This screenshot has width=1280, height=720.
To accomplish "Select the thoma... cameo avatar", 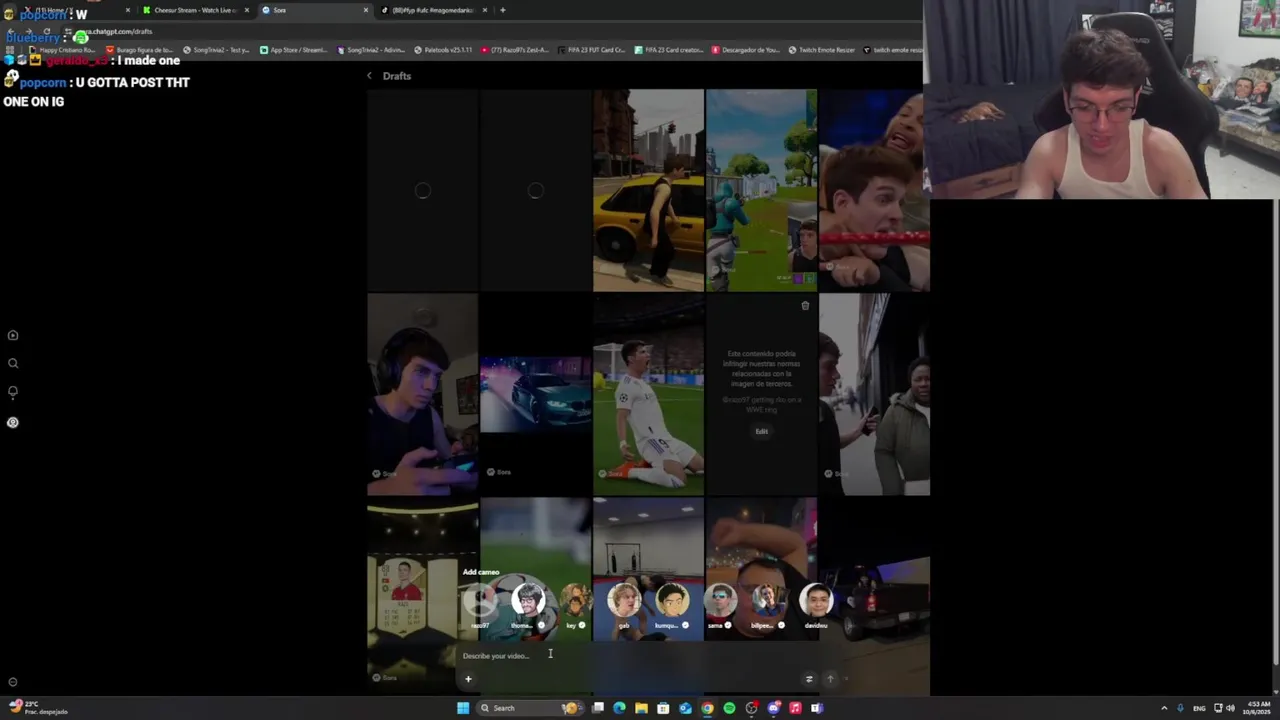I will (x=527, y=602).
